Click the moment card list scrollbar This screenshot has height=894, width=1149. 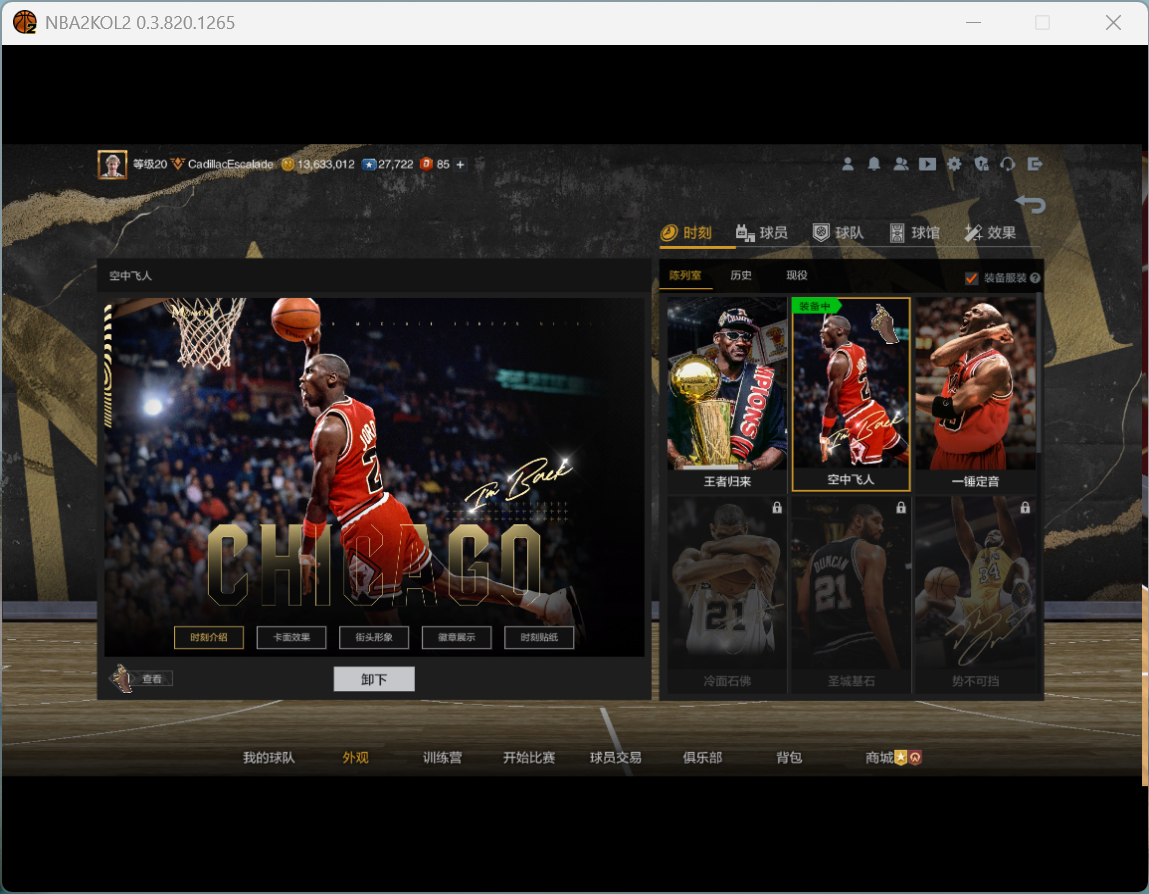tap(1039, 374)
